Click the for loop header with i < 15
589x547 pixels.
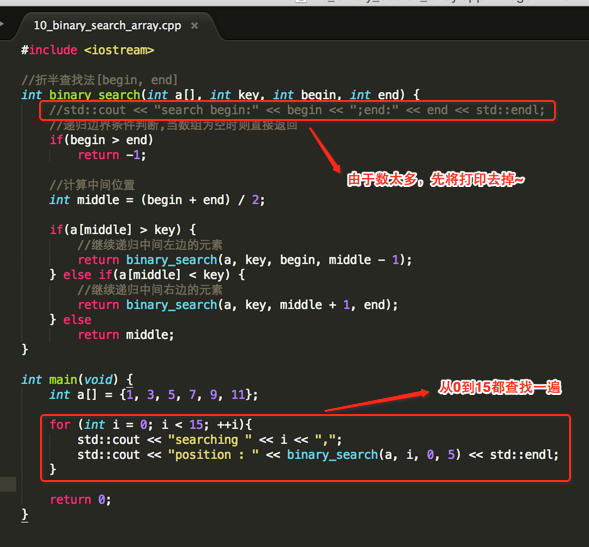click(151, 425)
